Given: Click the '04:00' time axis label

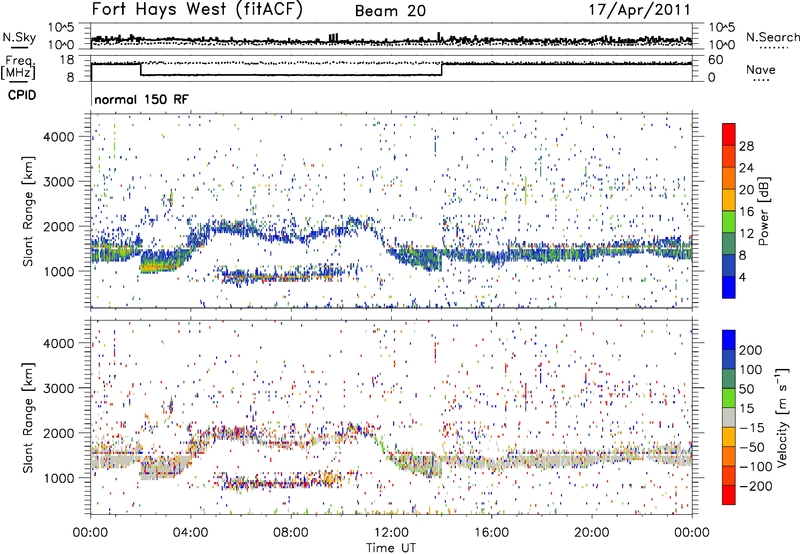Looking at the screenshot, I should (190, 533).
